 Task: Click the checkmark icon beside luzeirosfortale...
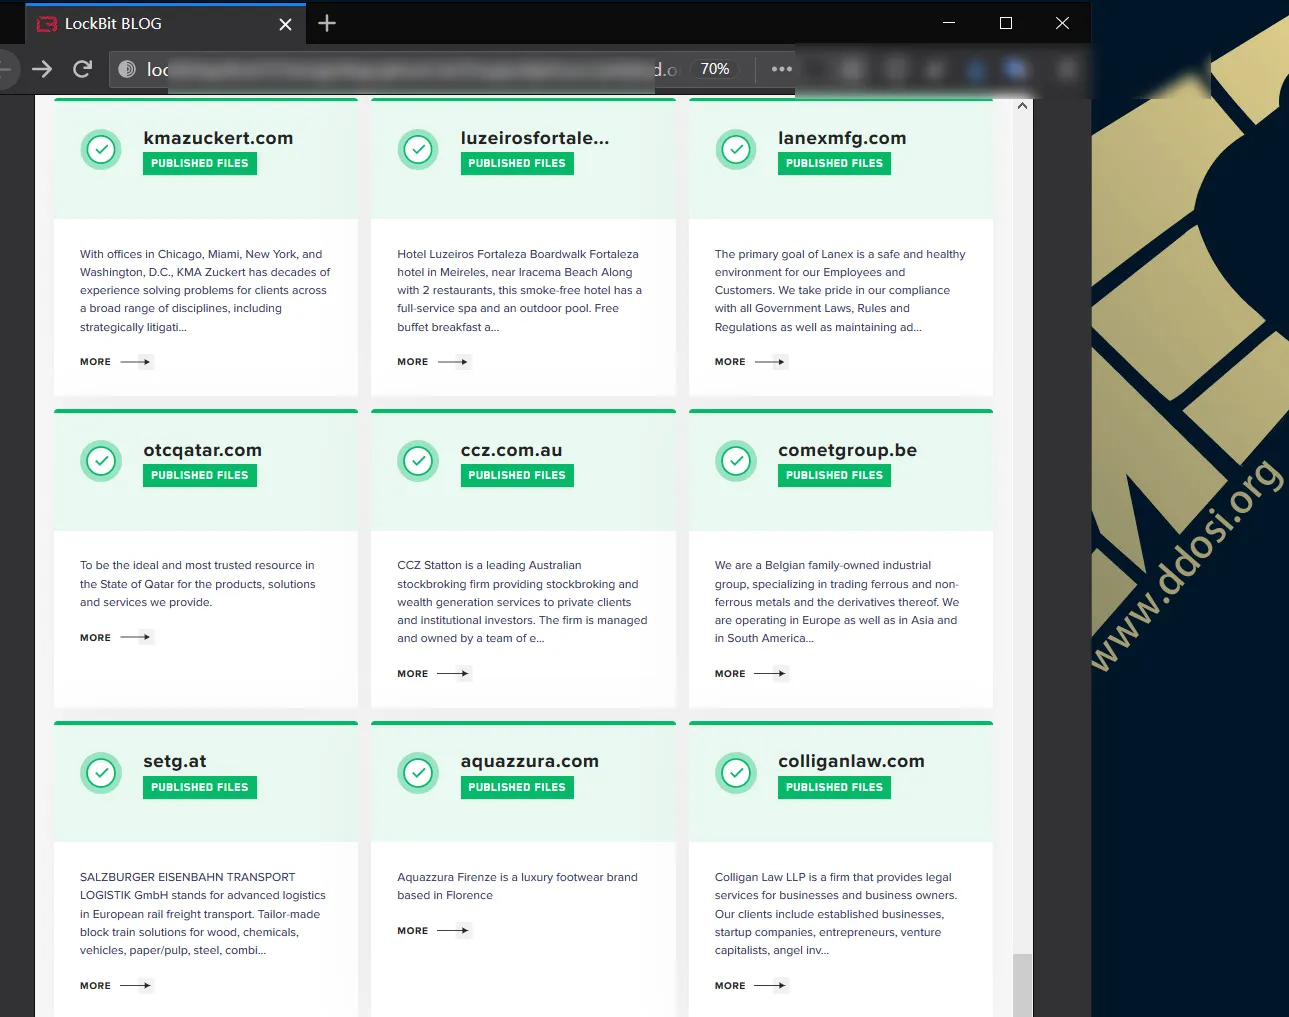click(418, 150)
